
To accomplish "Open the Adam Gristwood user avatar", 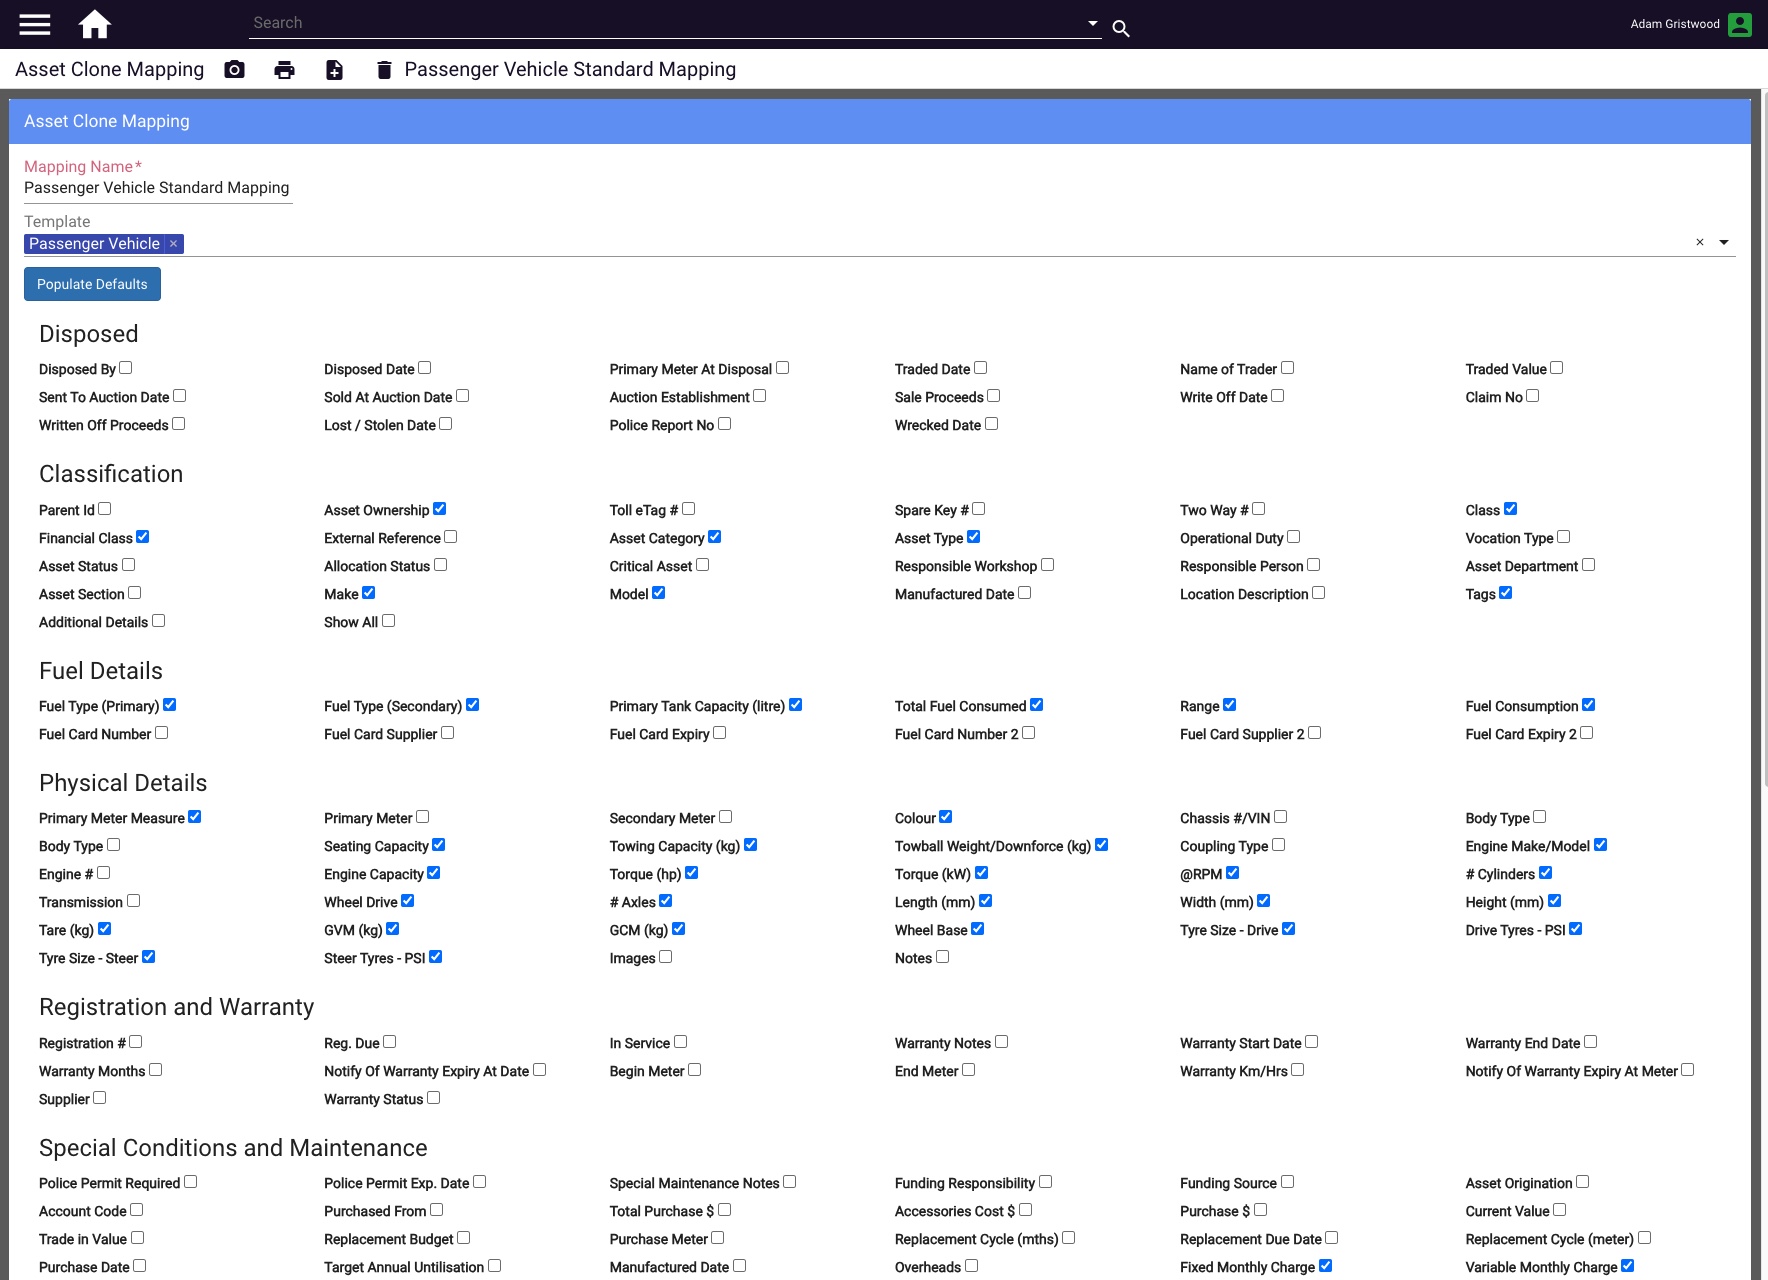I will [1740, 24].
